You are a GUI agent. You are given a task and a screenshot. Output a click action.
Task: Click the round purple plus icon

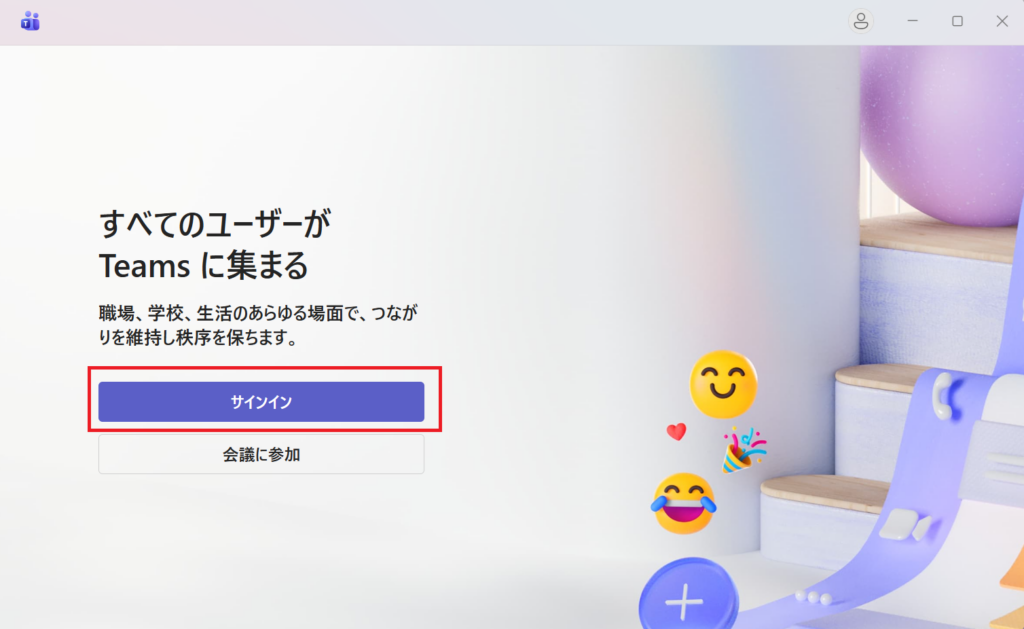click(687, 594)
